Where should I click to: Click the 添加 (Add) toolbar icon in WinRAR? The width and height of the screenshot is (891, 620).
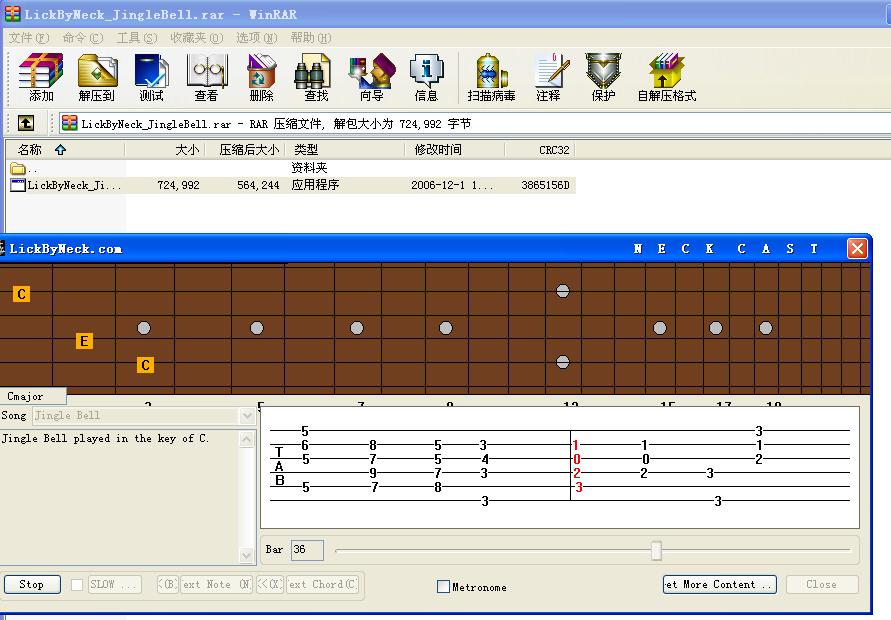coord(41,77)
